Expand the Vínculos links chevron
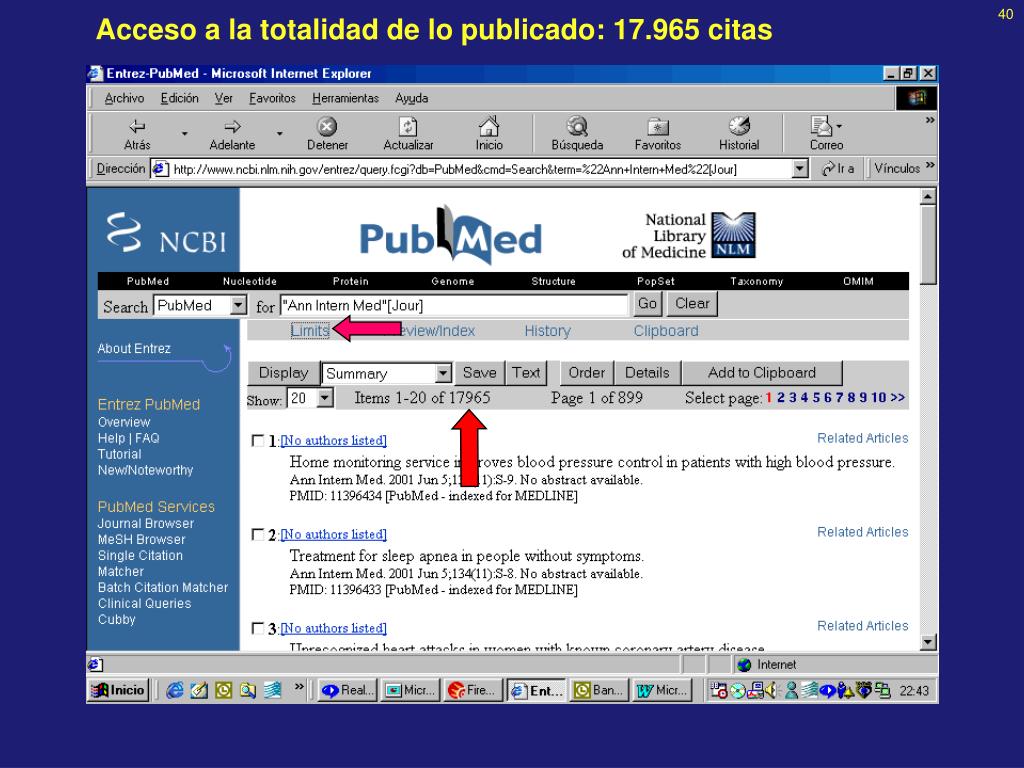Screen dimensions: 1024x768 pos(930,165)
